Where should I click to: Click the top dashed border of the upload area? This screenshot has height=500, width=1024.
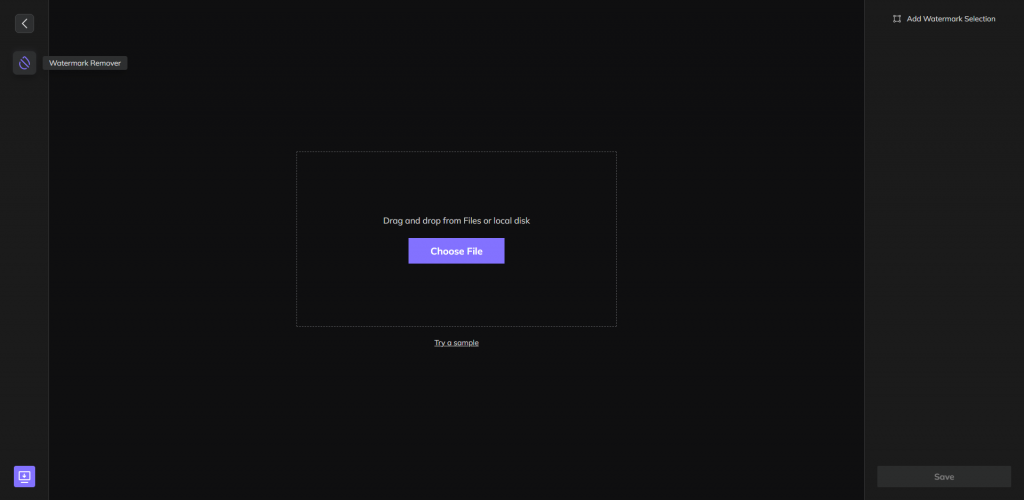point(456,152)
